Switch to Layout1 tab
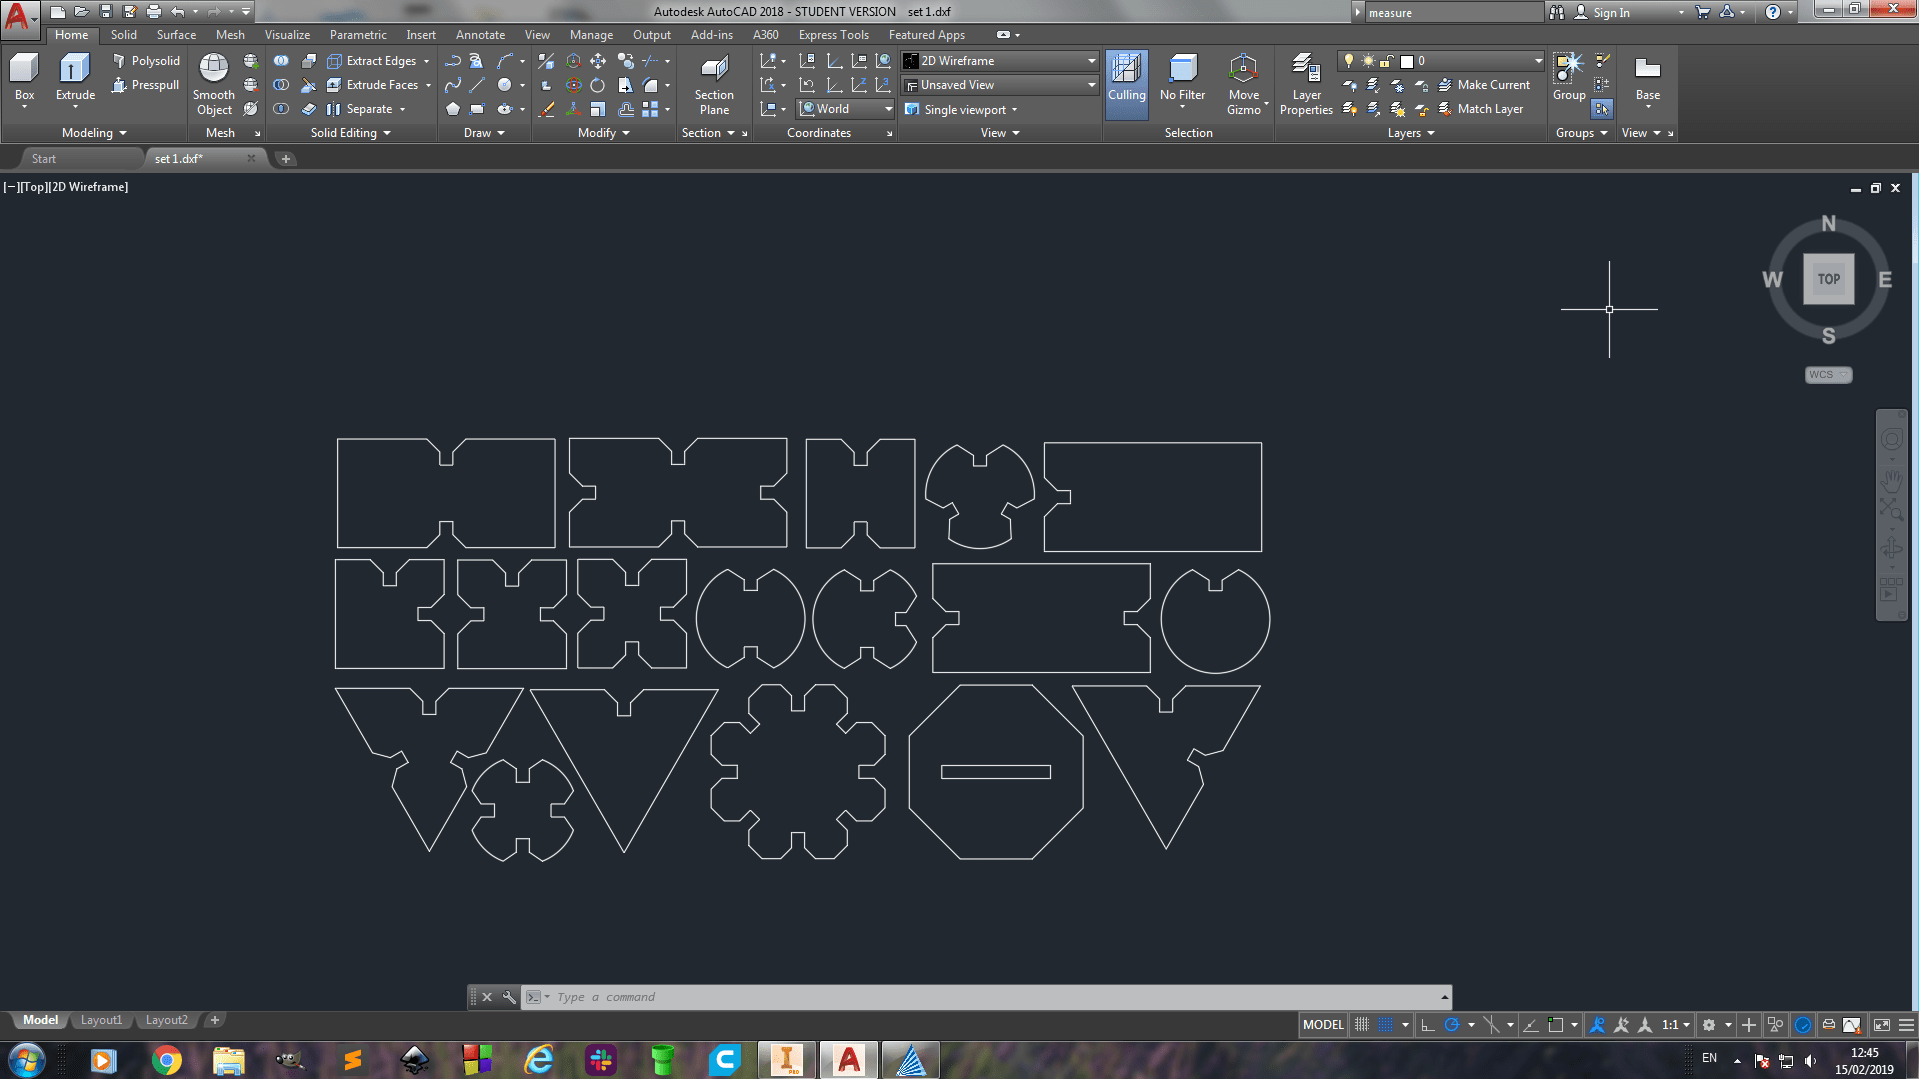This screenshot has width=1919, height=1079. (x=101, y=1020)
